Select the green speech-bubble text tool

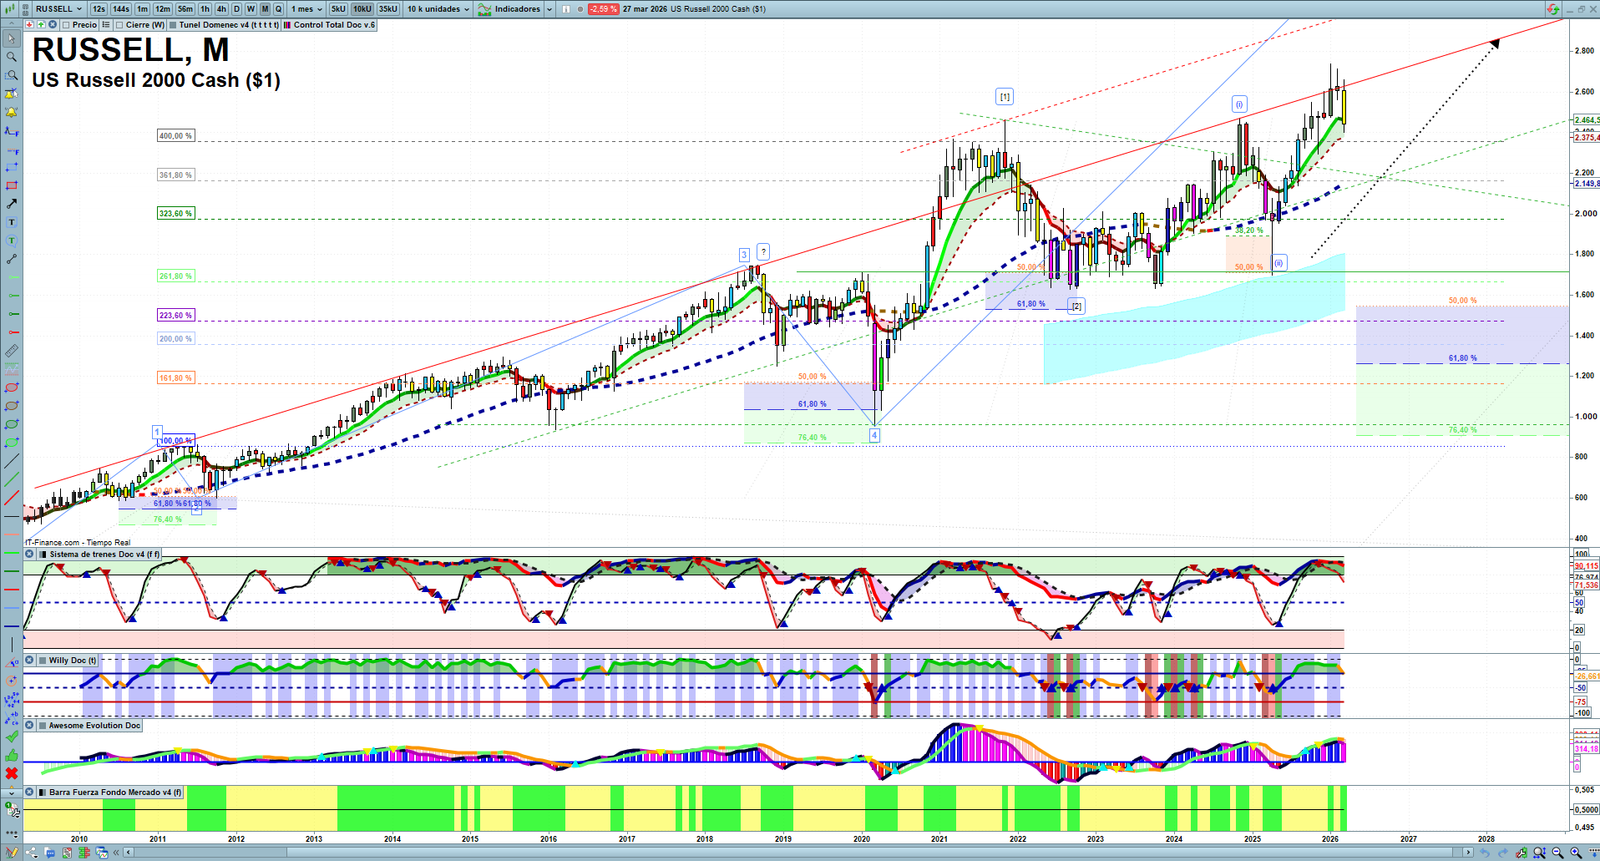click(x=11, y=240)
